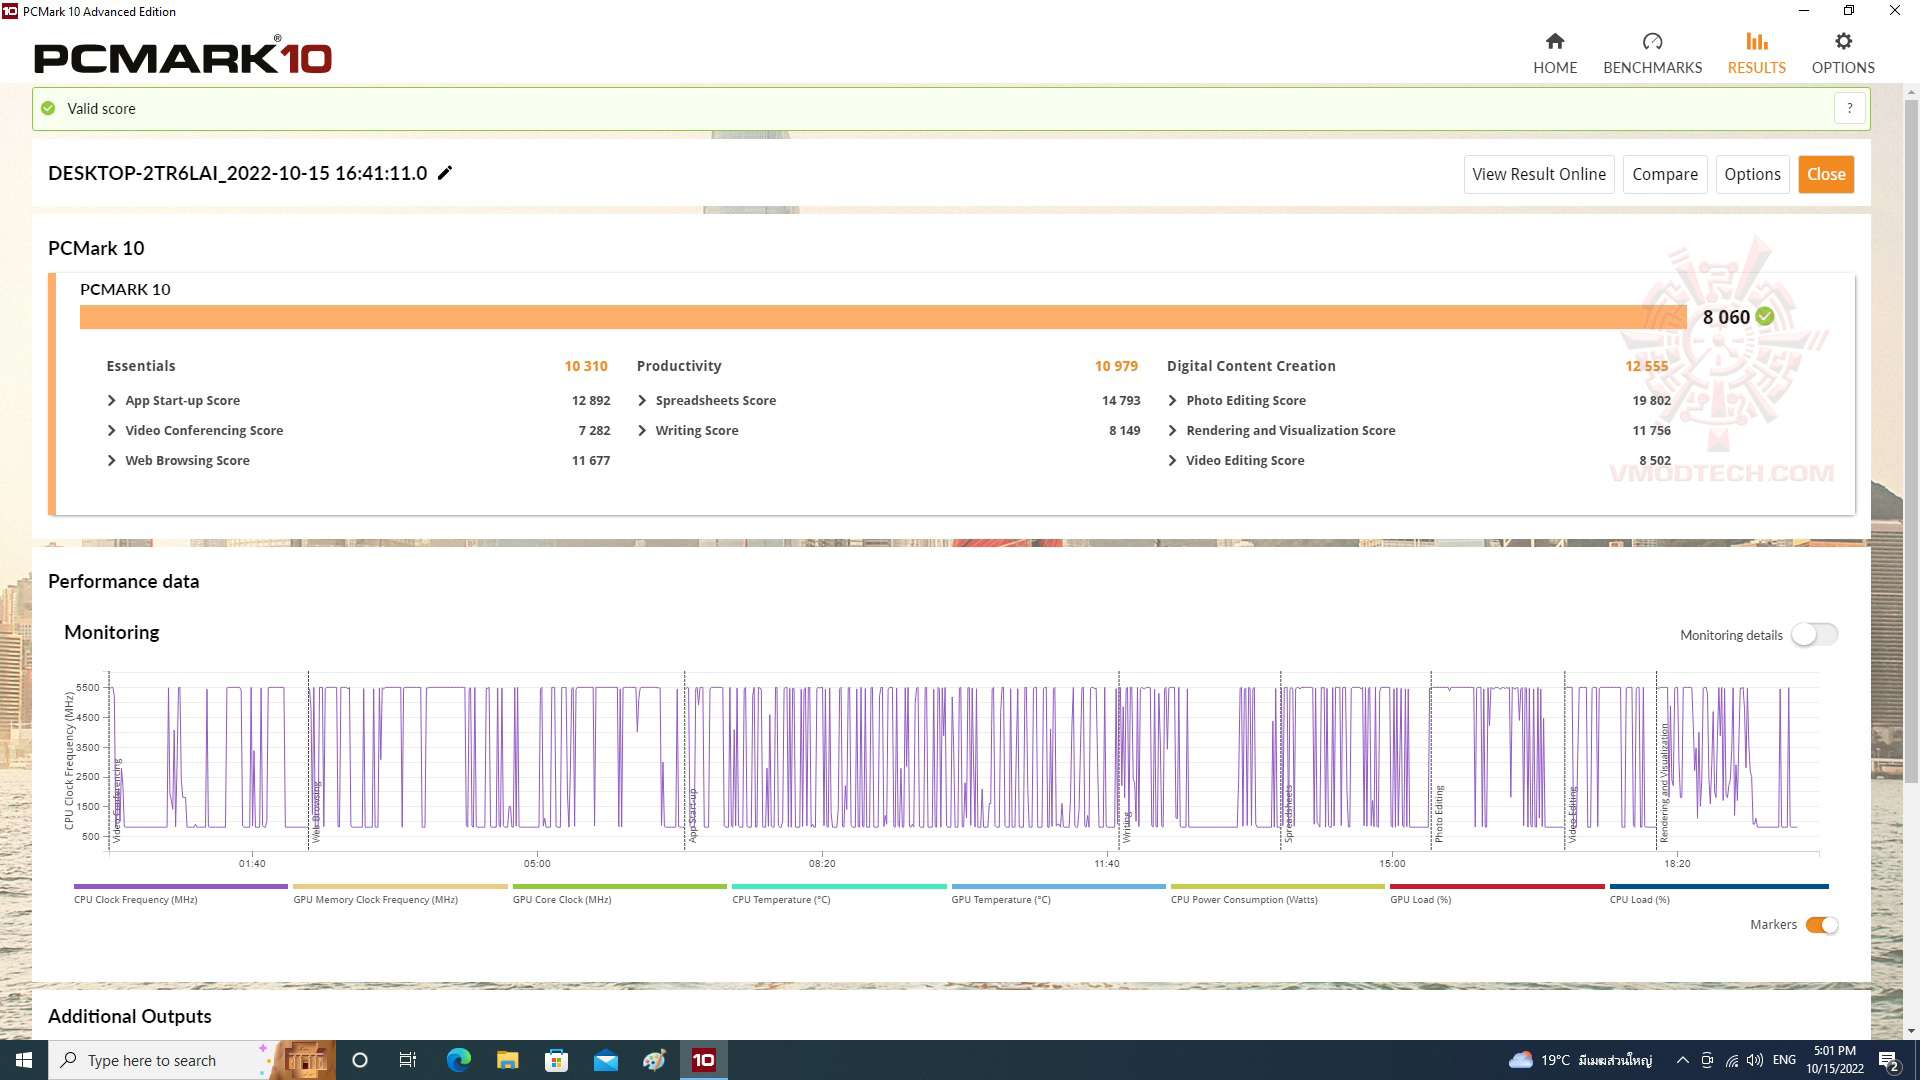Turn off the Markers toggle

pyautogui.click(x=1821, y=925)
